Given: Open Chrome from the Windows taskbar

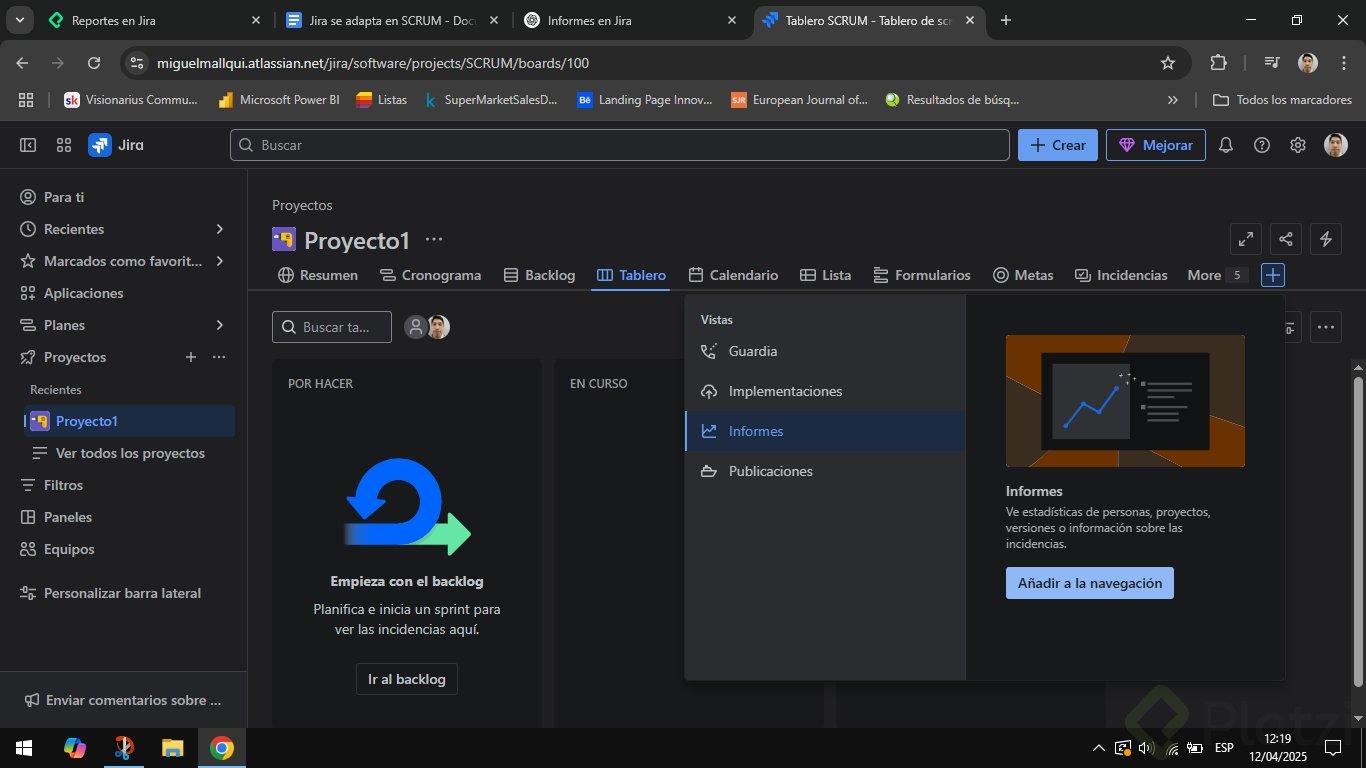Looking at the screenshot, I should click(222, 748).
